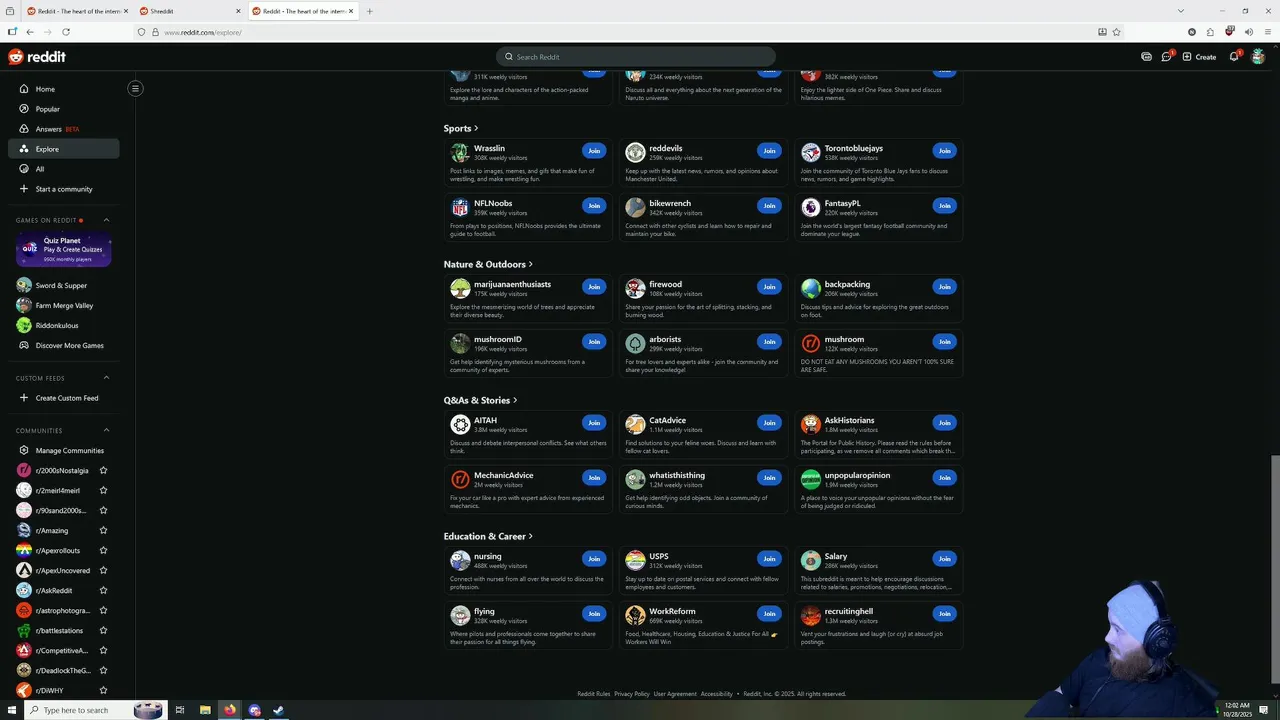Open the Privacy Policy footer link
Screen dimensions: 1280x720
pos(632,694)
